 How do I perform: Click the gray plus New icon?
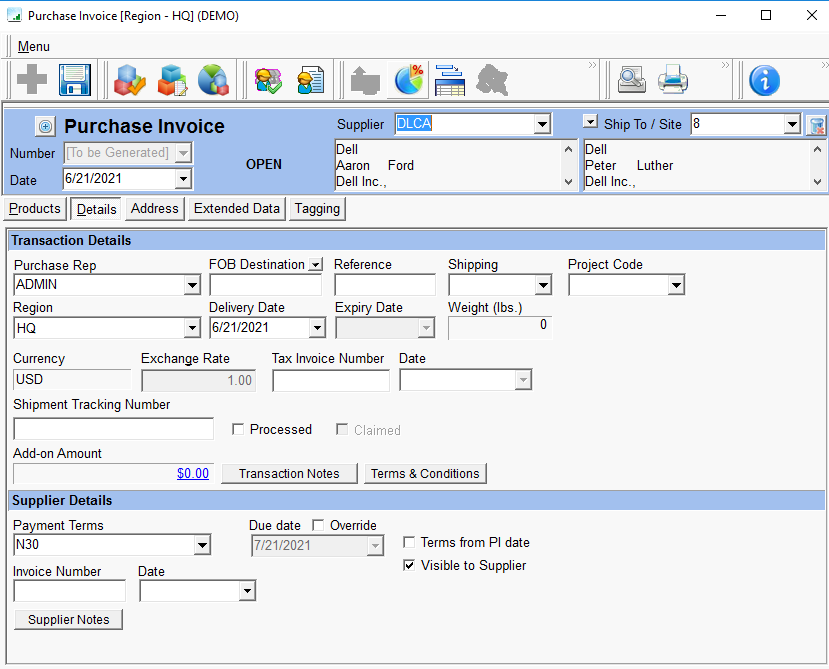pyautogui.click(x=32, y=80)
